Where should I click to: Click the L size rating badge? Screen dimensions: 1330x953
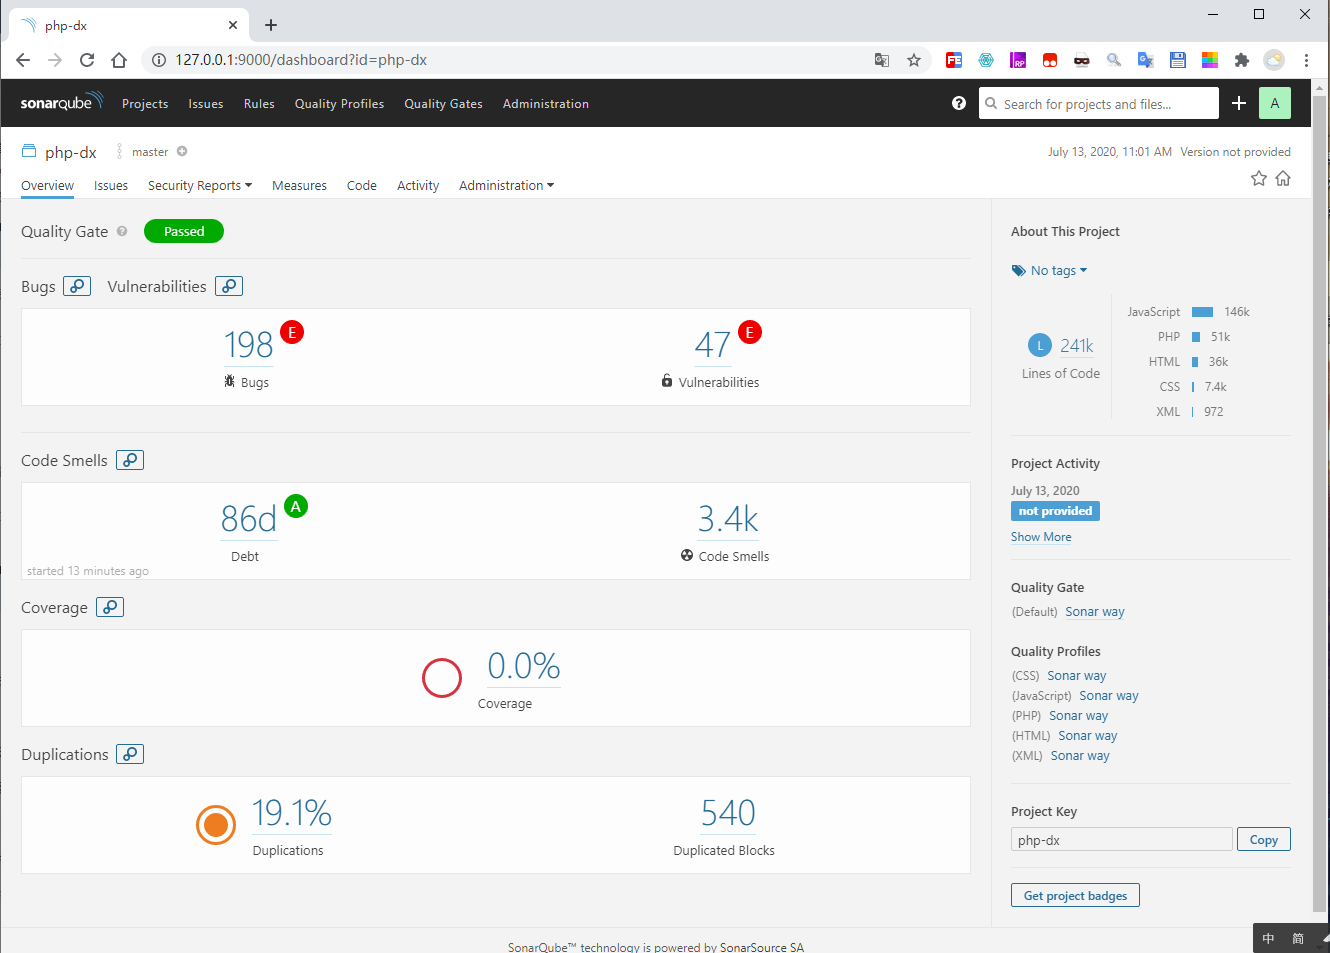pos(1040,345)
